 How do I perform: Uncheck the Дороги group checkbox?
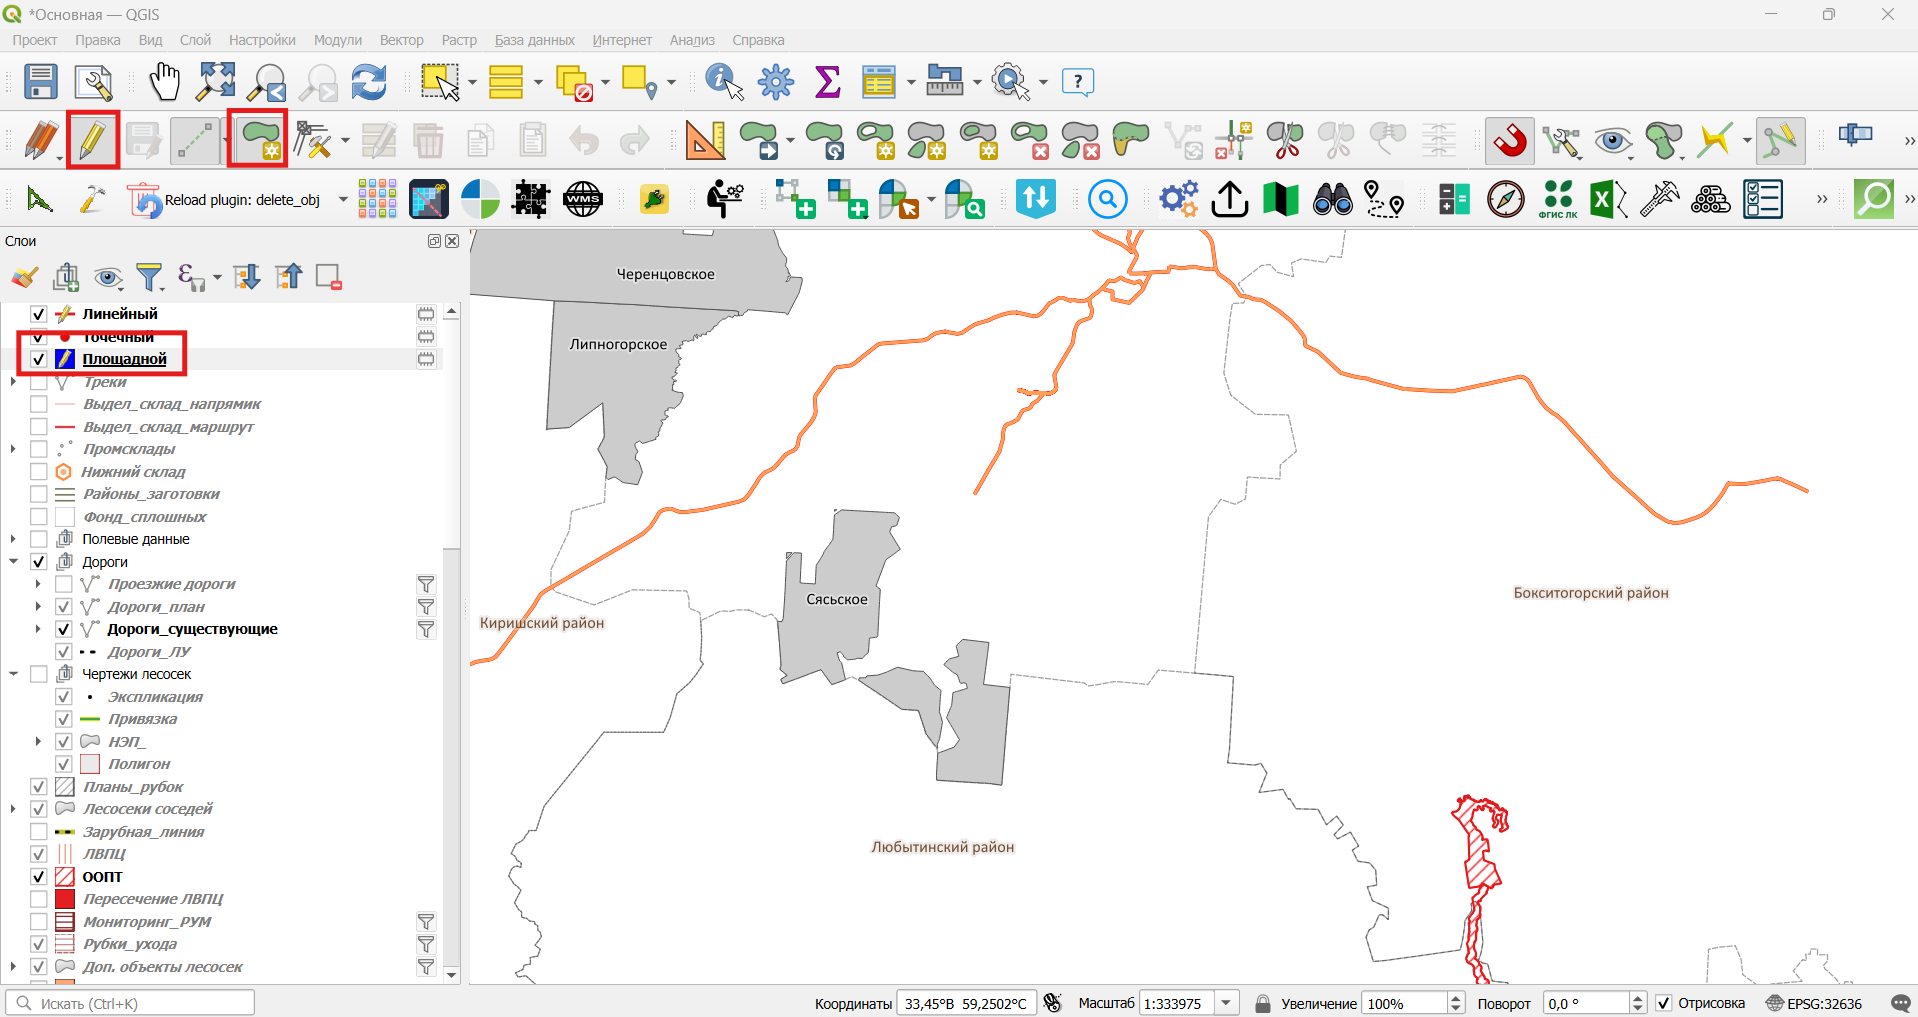coord(39,562)
